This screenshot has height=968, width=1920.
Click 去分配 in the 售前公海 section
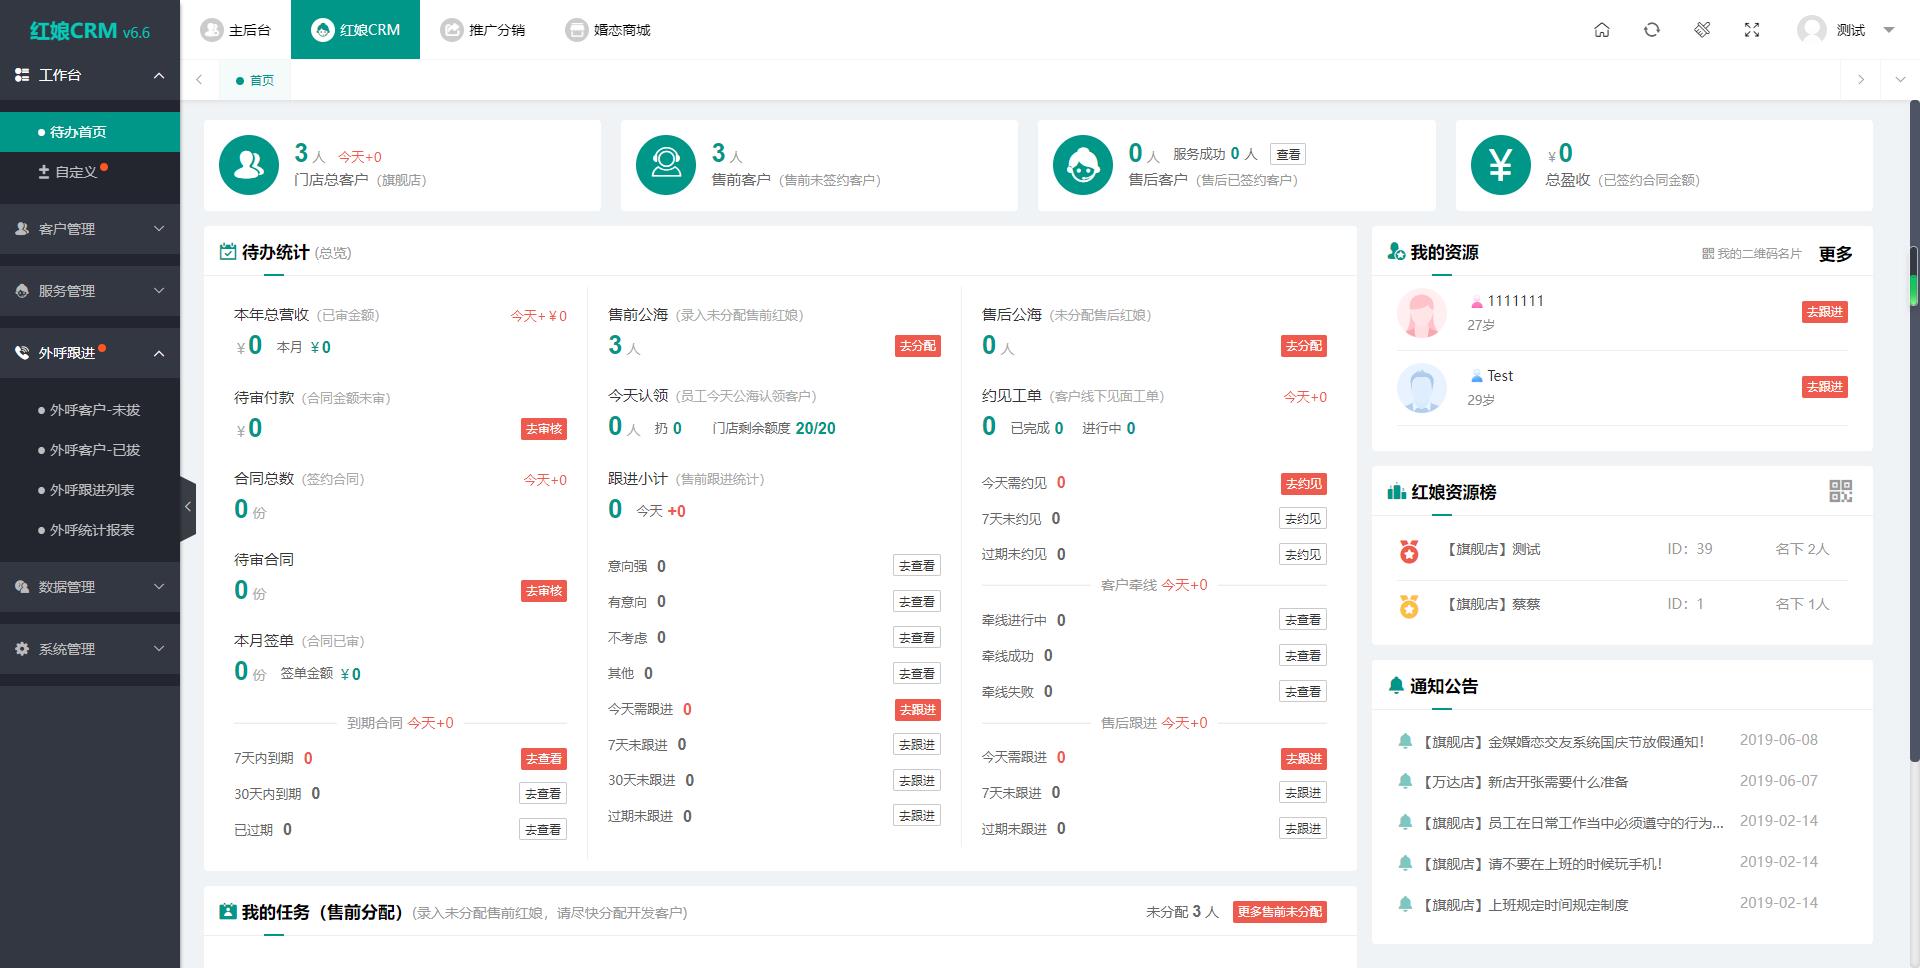coord(916,345)
